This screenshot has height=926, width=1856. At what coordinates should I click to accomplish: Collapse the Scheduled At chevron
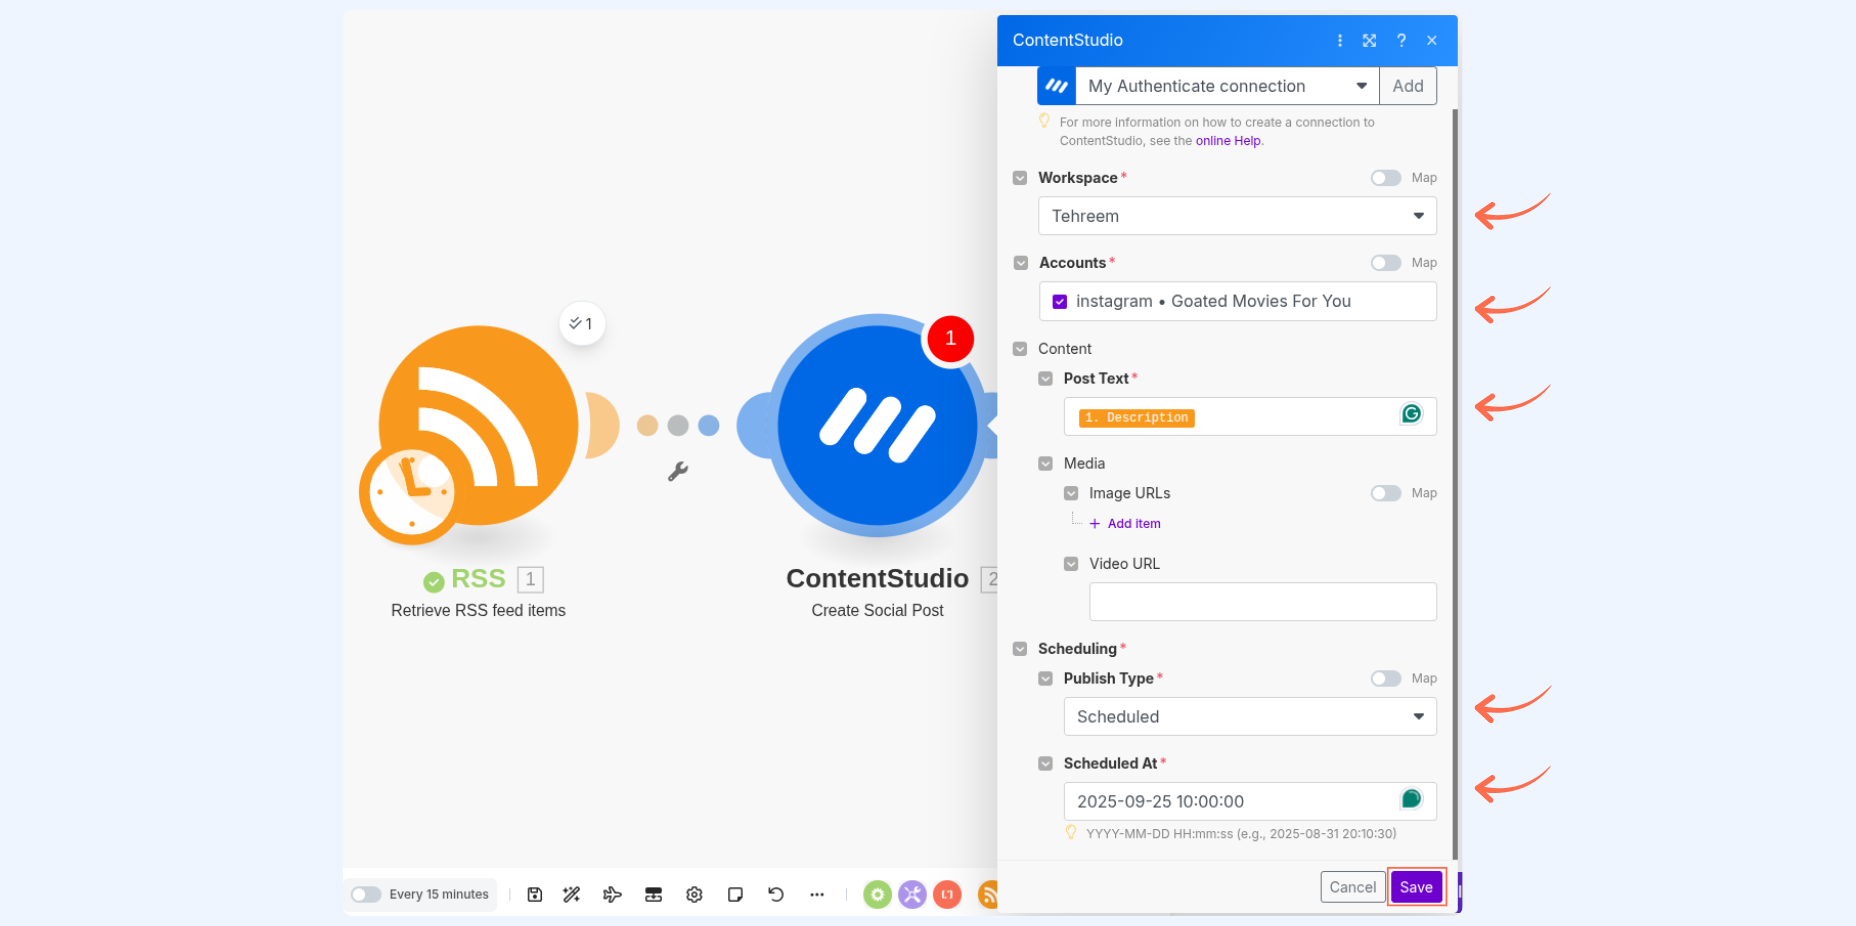(1046, 763)
